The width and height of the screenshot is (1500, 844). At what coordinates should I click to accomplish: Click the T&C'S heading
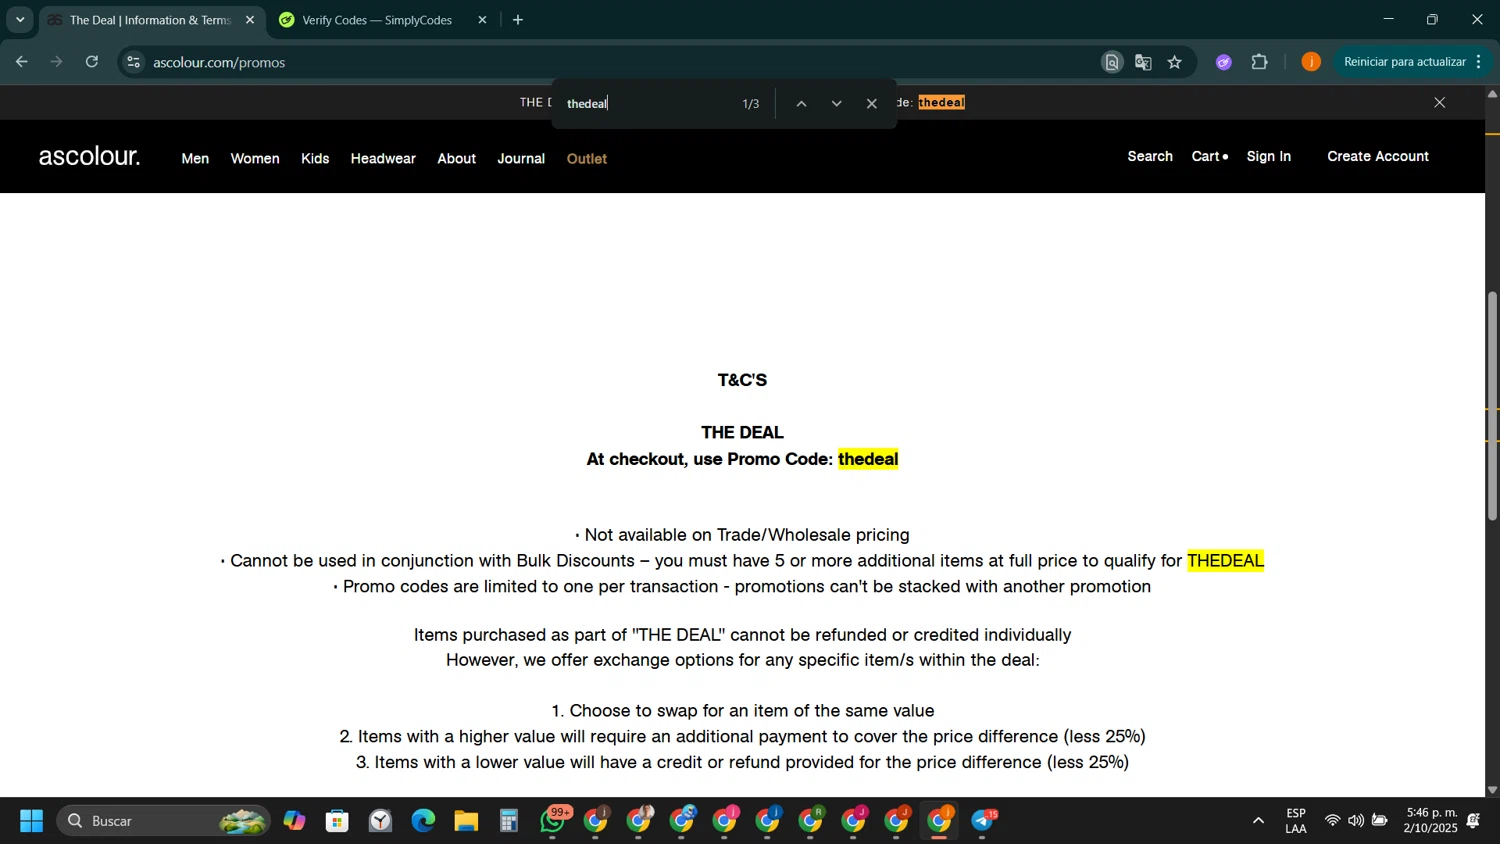(742, 380)
